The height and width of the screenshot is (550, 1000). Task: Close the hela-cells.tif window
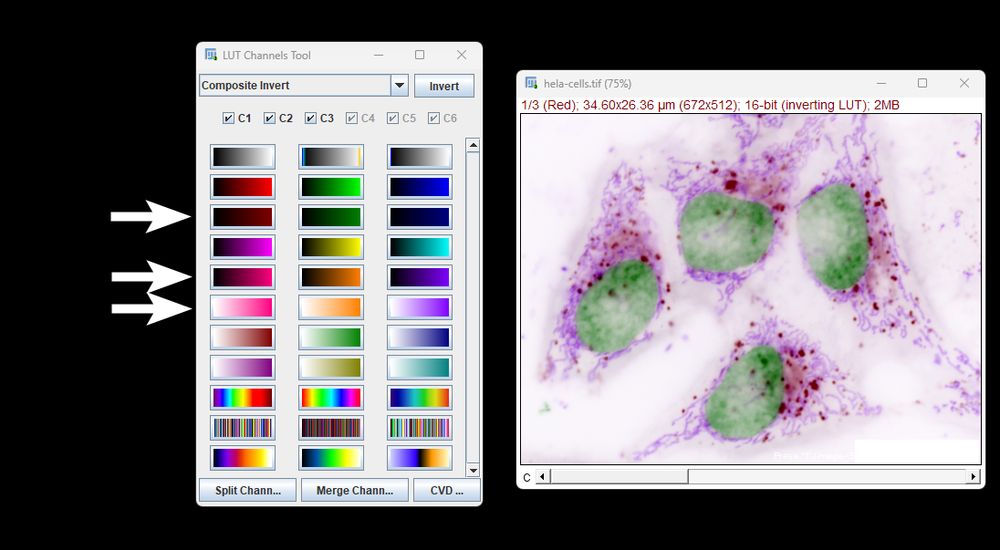pos(964,83)
